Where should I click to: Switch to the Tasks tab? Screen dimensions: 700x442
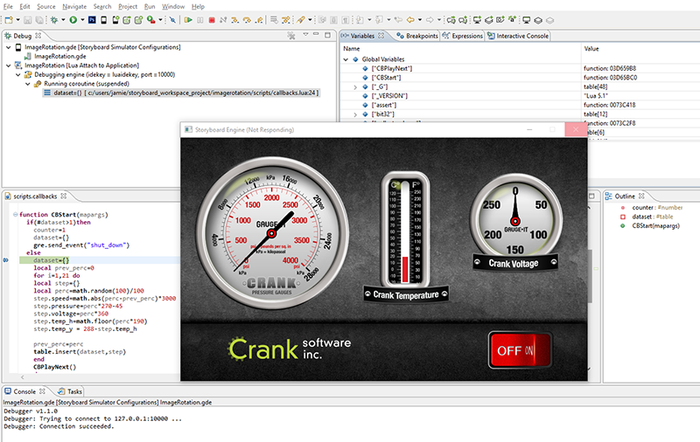tap(71, 392)
